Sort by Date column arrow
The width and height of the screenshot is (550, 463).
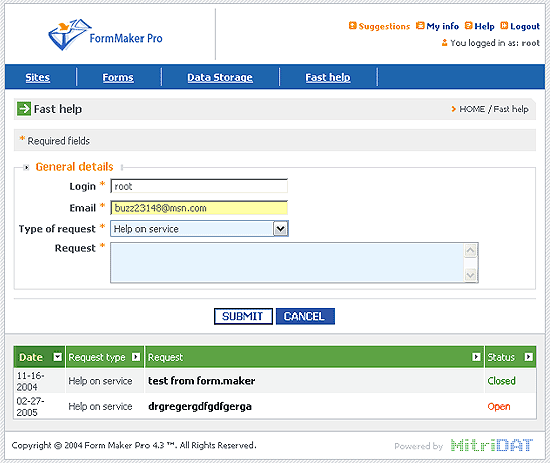point(58,357)
